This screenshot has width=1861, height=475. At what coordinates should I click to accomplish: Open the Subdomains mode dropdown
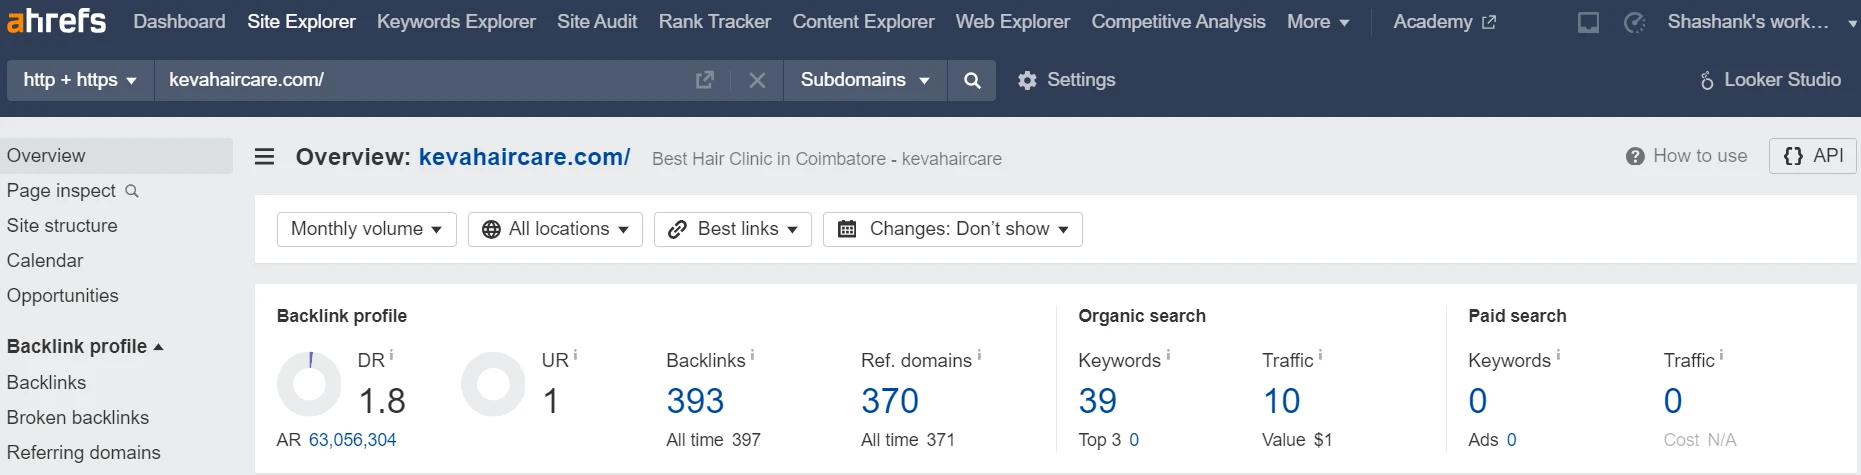pos(865,80)
